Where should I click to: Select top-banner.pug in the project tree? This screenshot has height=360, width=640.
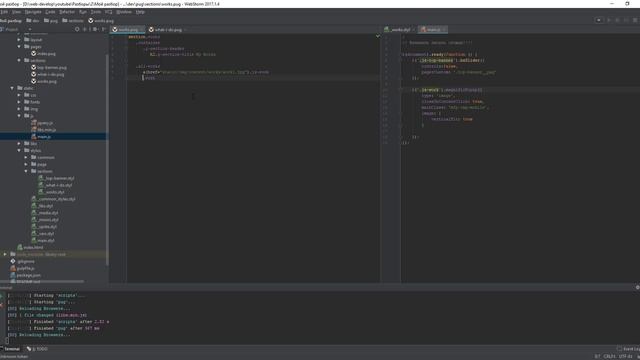pyautogui.click(x=49, y=67)
